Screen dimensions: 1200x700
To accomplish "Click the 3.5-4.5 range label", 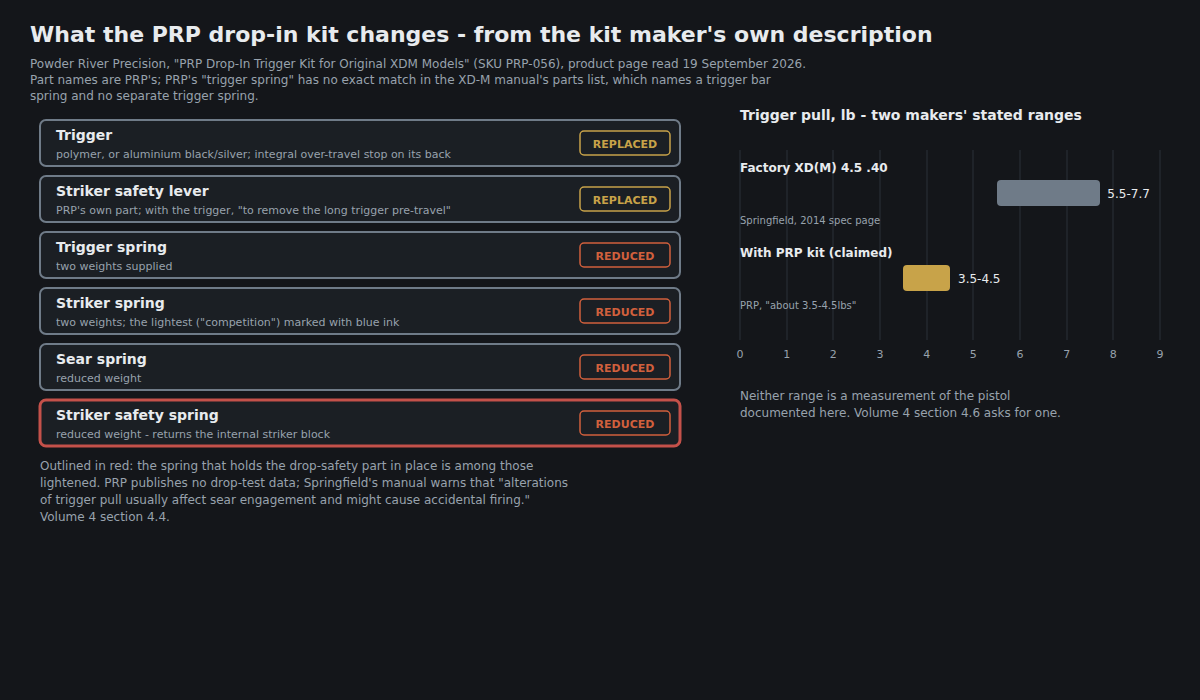I will tap(979, 279).
